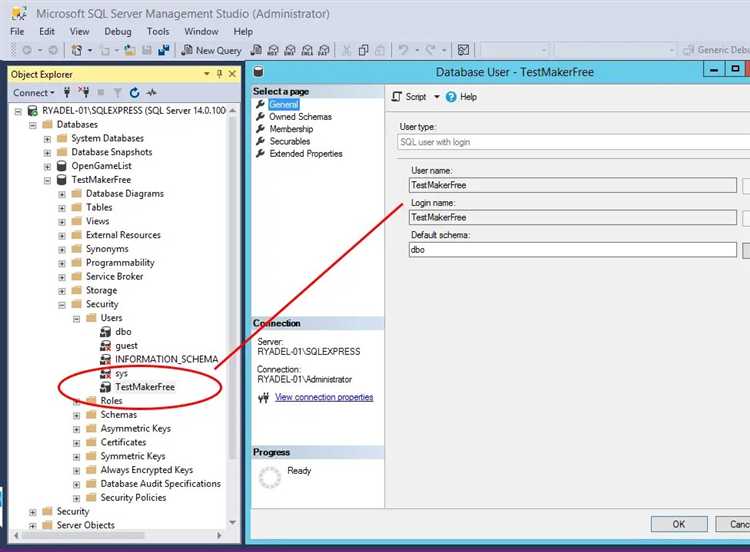Click the Help icon in the dialog

[451, 97]
